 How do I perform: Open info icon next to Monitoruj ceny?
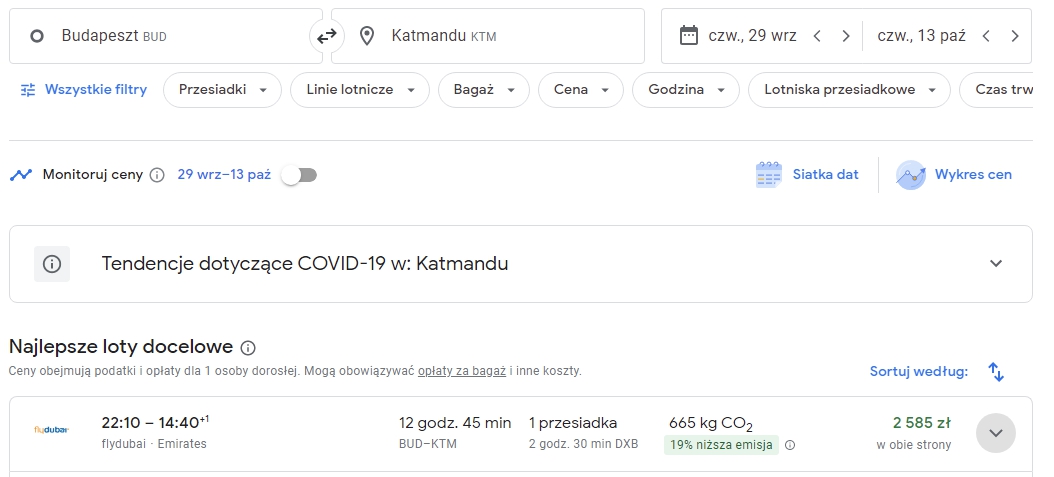[157, 175]
